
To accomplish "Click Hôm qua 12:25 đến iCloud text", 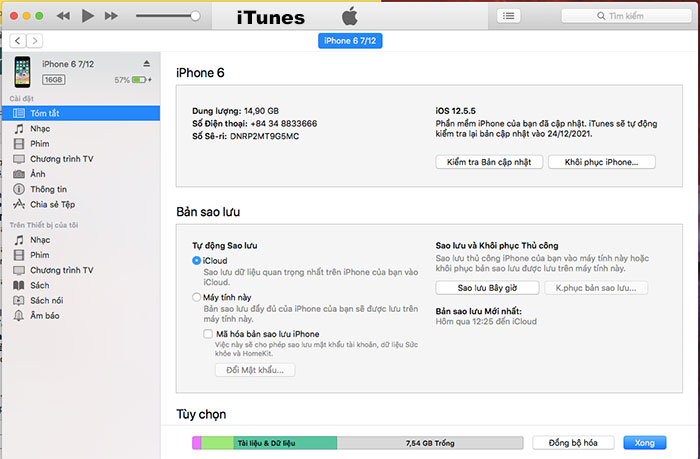I will [x=486, y=321].
